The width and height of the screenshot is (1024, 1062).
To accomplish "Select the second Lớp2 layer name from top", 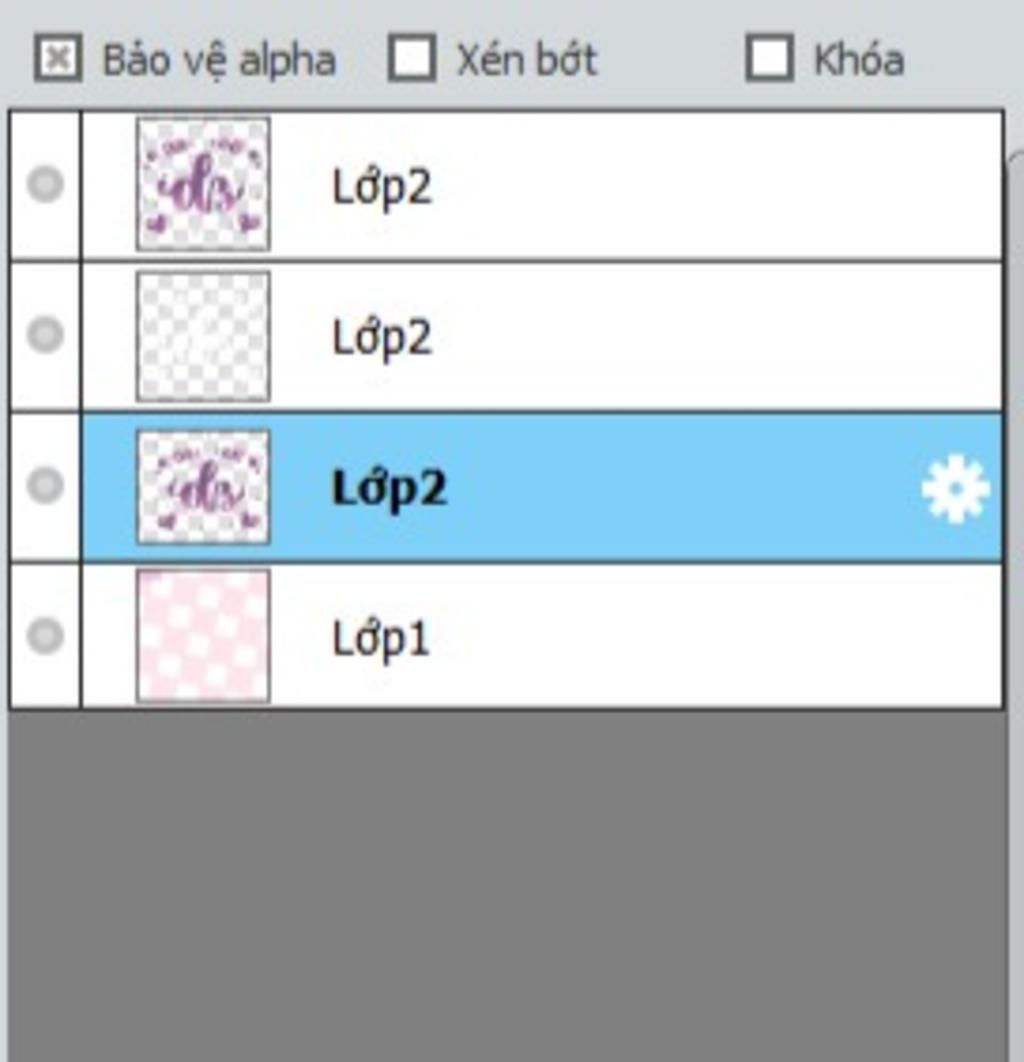I will click(x=381, y=338).
